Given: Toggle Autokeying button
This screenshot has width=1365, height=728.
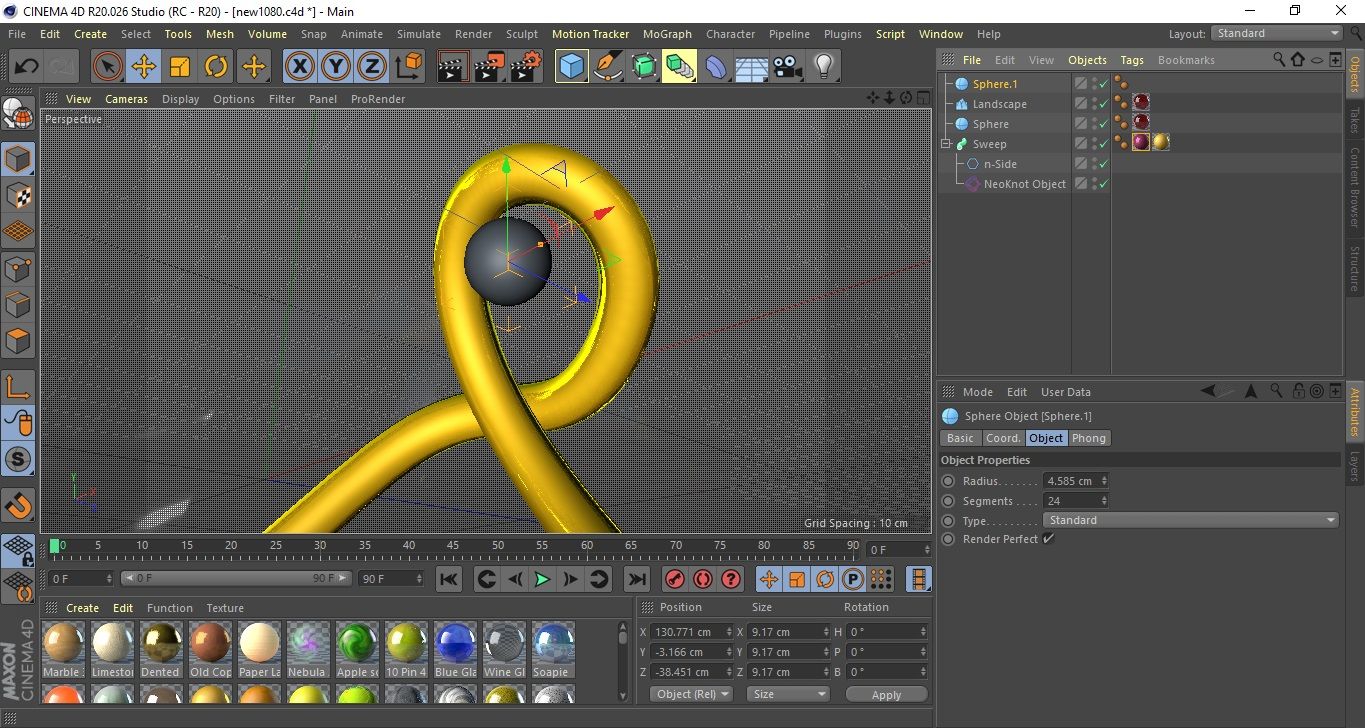Looking at the screenshot, I should [x=703, y=579].
